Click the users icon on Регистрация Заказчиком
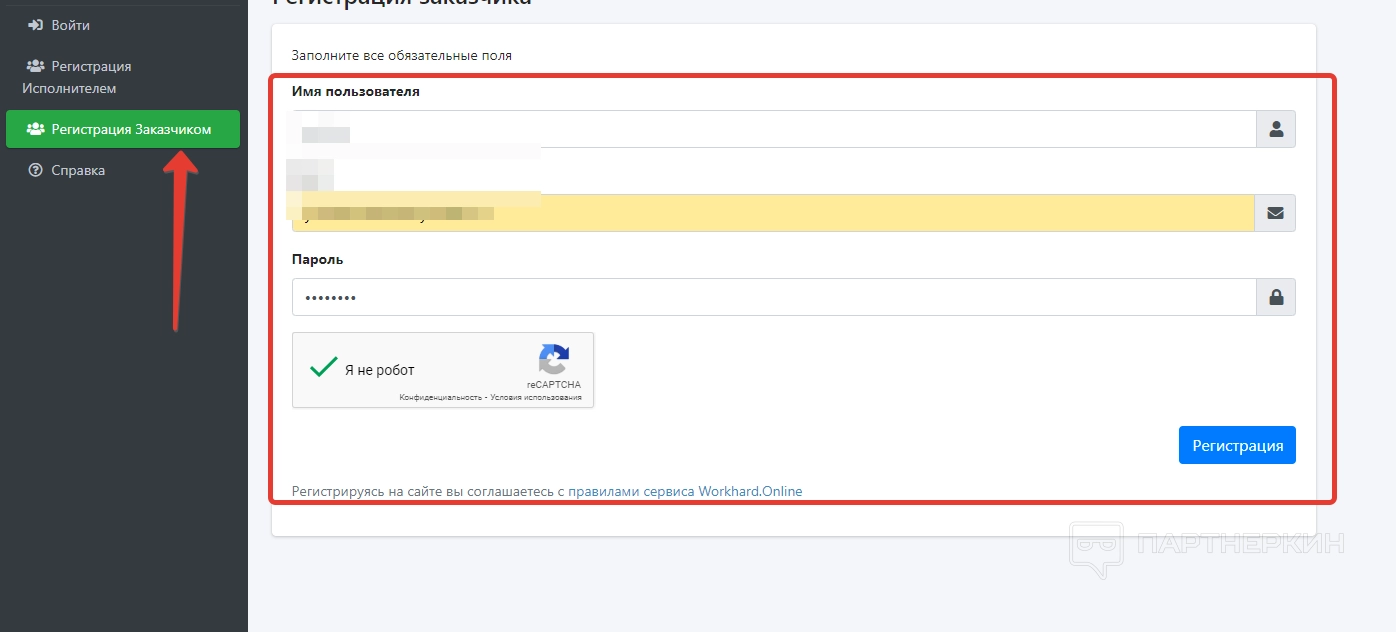 (36, 129)
